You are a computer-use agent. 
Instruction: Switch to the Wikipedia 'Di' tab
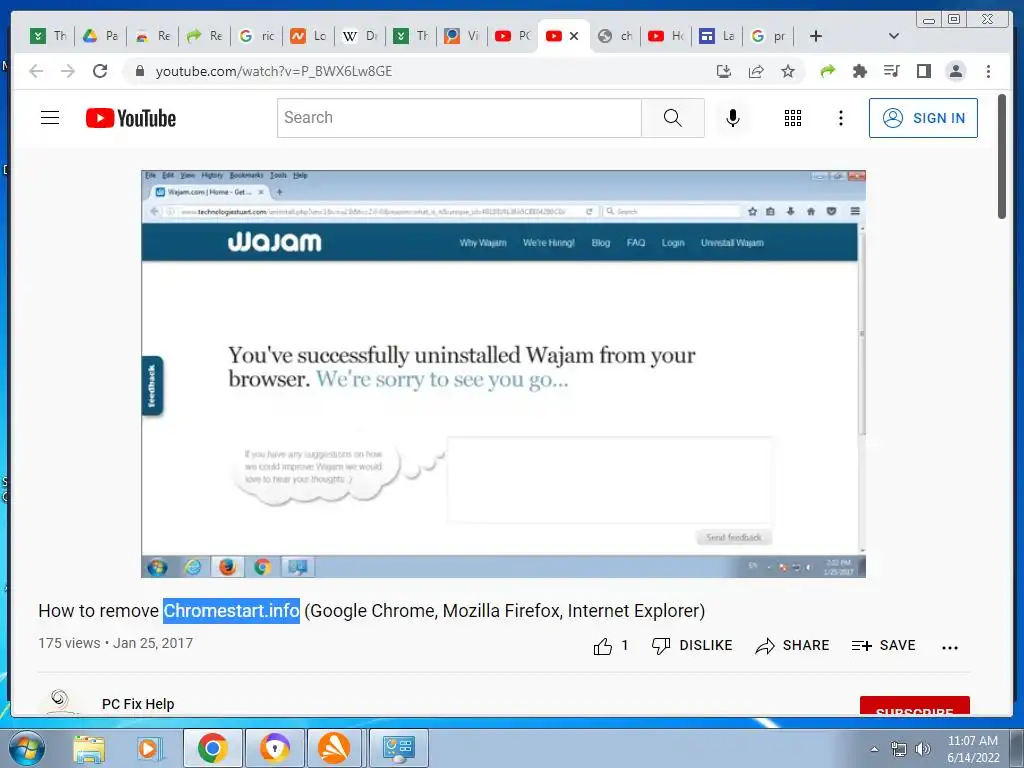point(360,36)
